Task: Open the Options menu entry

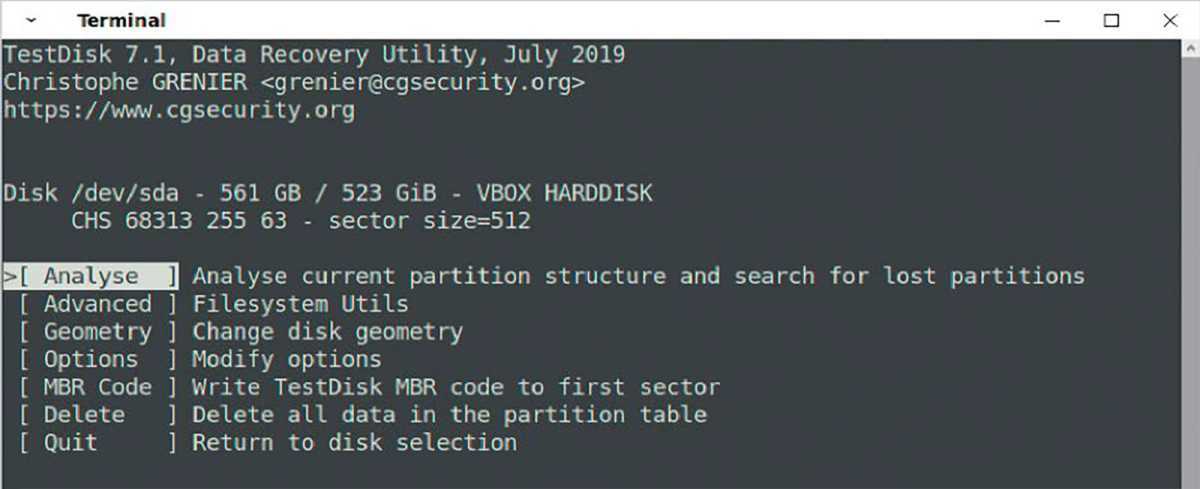Action: pyautogui.click(x=91, y=359)
